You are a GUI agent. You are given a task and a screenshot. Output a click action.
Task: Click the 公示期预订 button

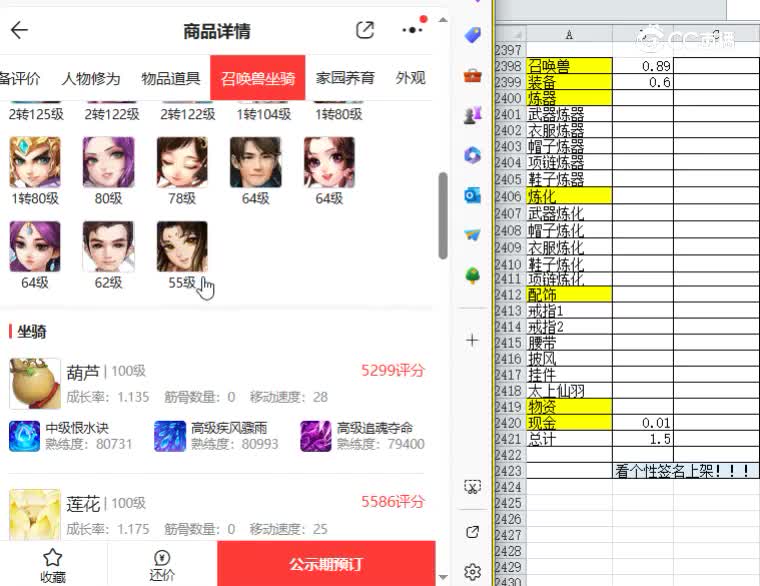point(326,563)
